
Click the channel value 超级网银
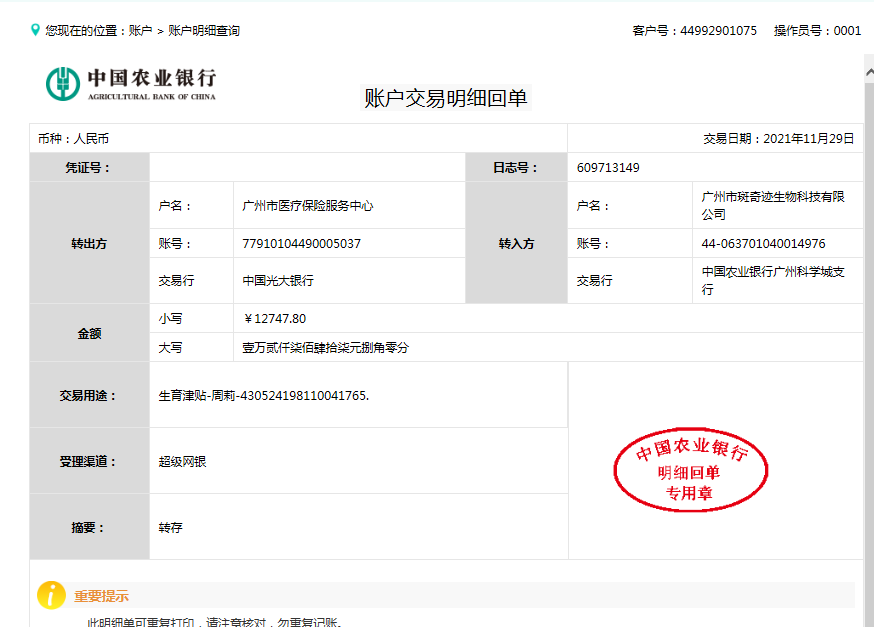[182, 461]
